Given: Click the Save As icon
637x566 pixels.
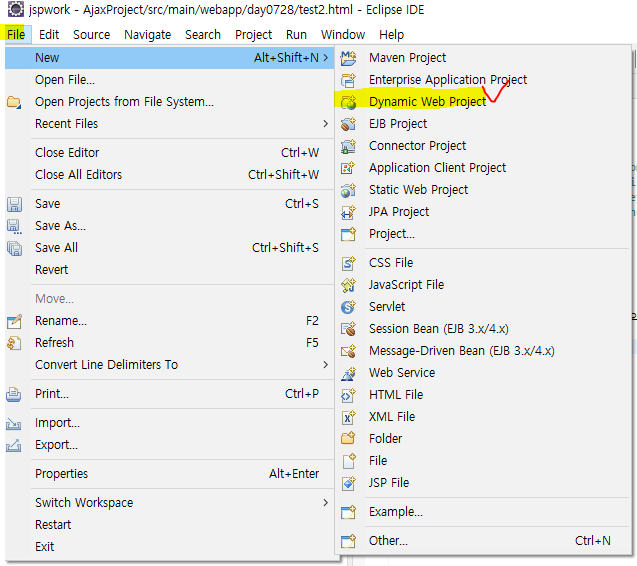Looking at the screenshot, I should [x=14, y=226].
